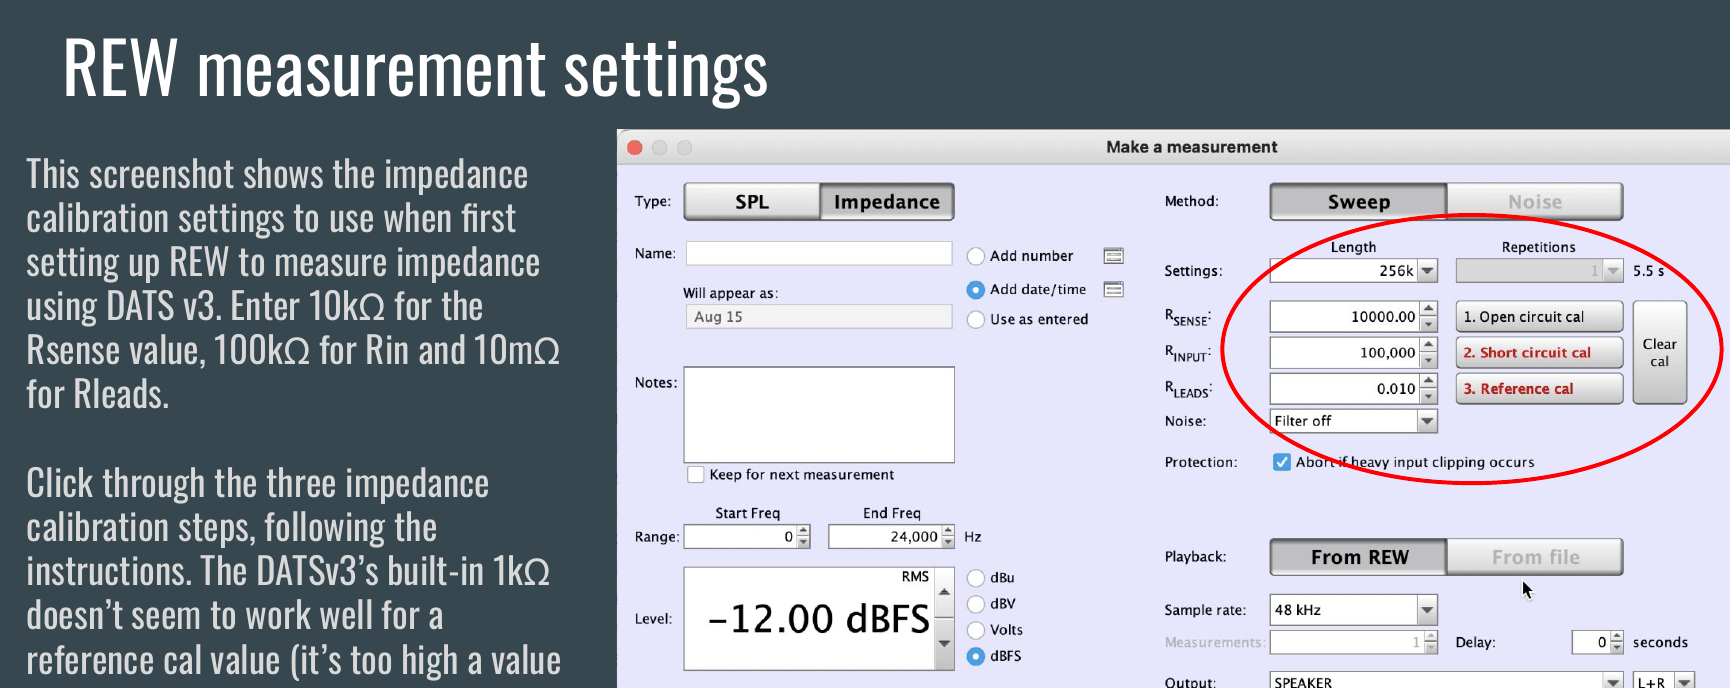Run the 1. Open circuit cal
Viewport: 1730px width, 688px height.
1539,317
